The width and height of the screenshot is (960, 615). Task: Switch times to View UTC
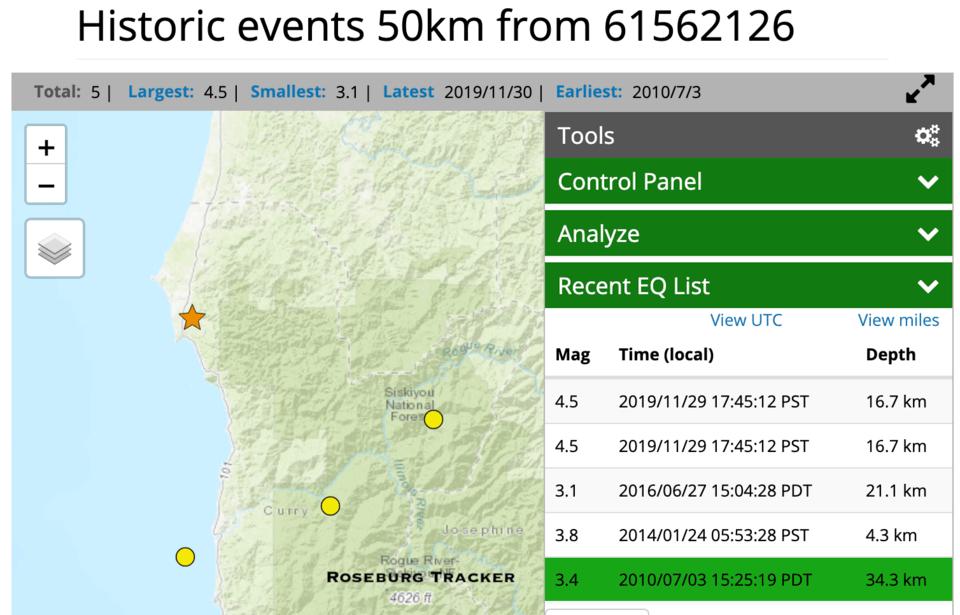[x=746, y=320]
